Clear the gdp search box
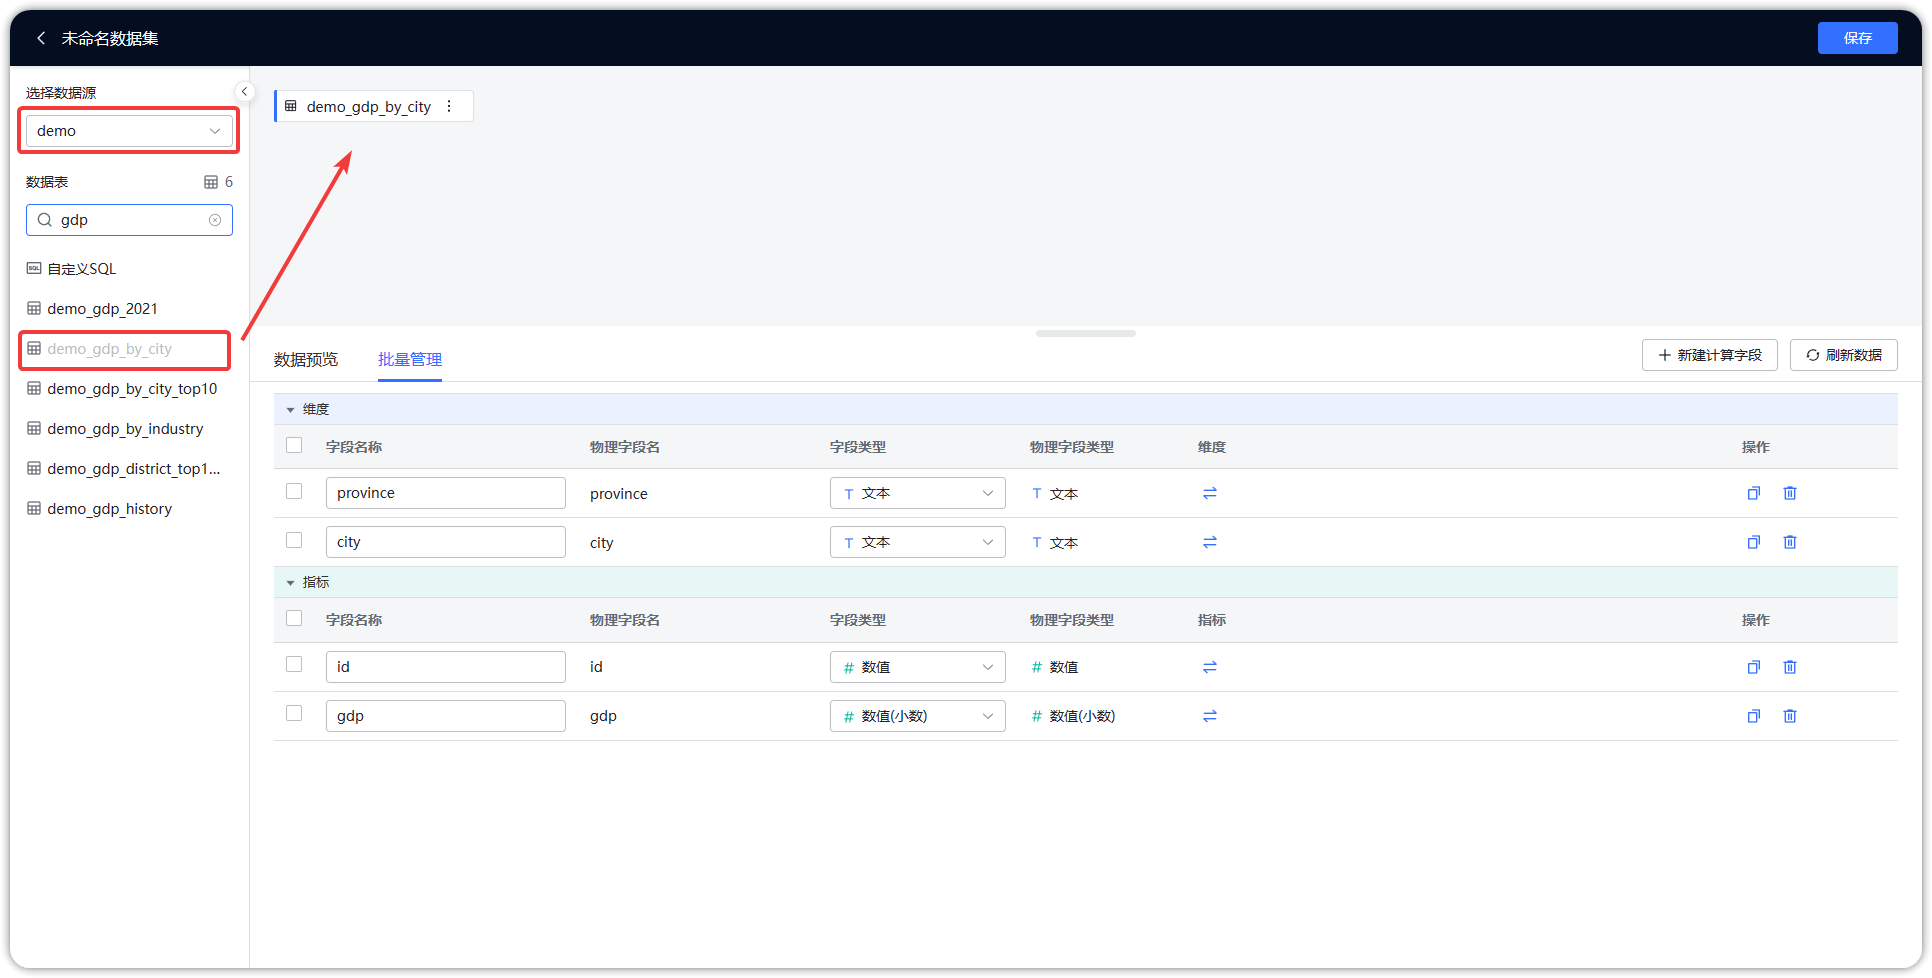The image size is (1932, 978). click(x=215, y=220)
